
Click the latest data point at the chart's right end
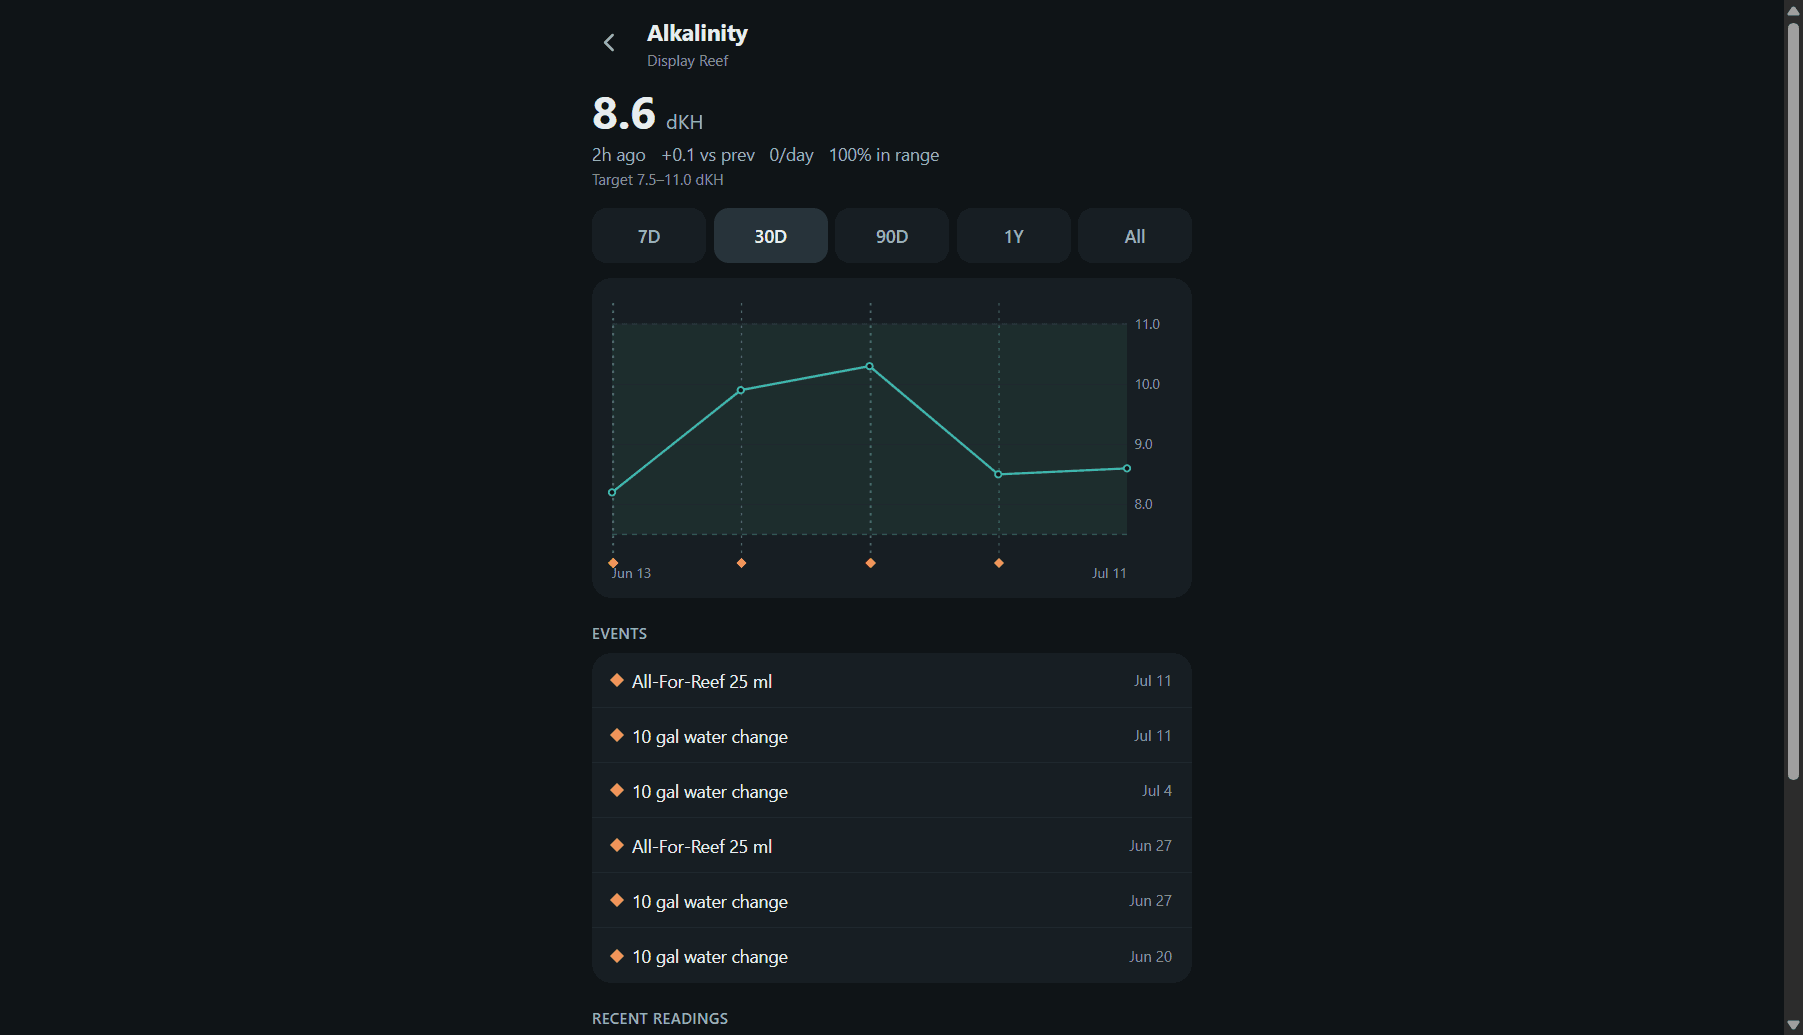pyautogui.click(x=1127, y=468)
